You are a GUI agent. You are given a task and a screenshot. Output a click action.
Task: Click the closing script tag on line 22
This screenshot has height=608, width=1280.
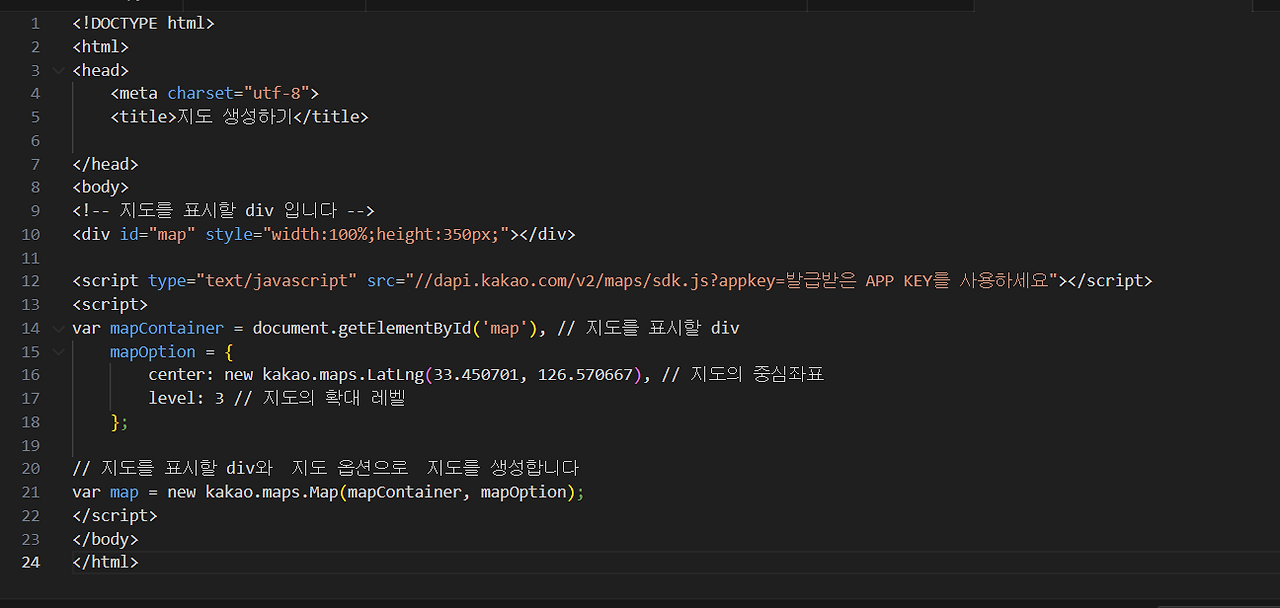pyautogui.click(x=114, y=514)
